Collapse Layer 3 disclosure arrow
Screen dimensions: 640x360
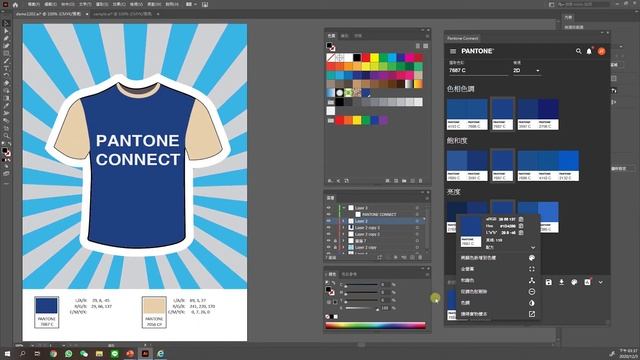click(344, 208)
